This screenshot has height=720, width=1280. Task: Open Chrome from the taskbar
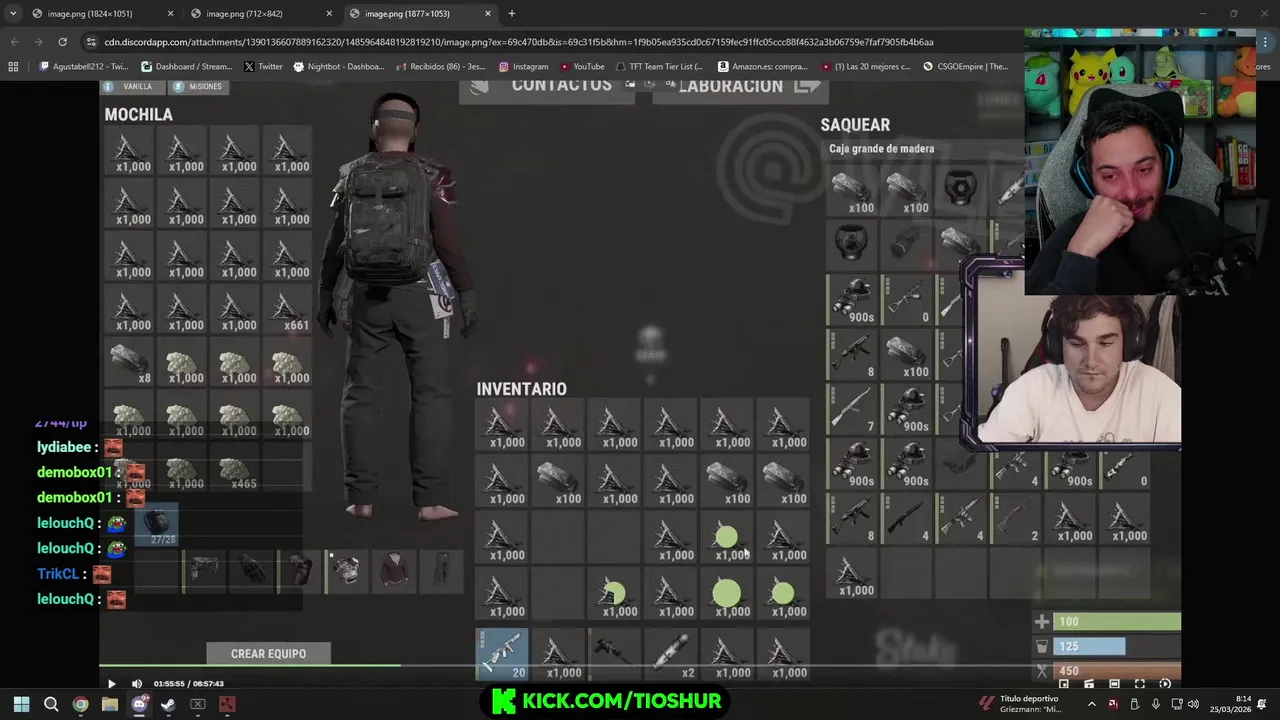point(80,704)
